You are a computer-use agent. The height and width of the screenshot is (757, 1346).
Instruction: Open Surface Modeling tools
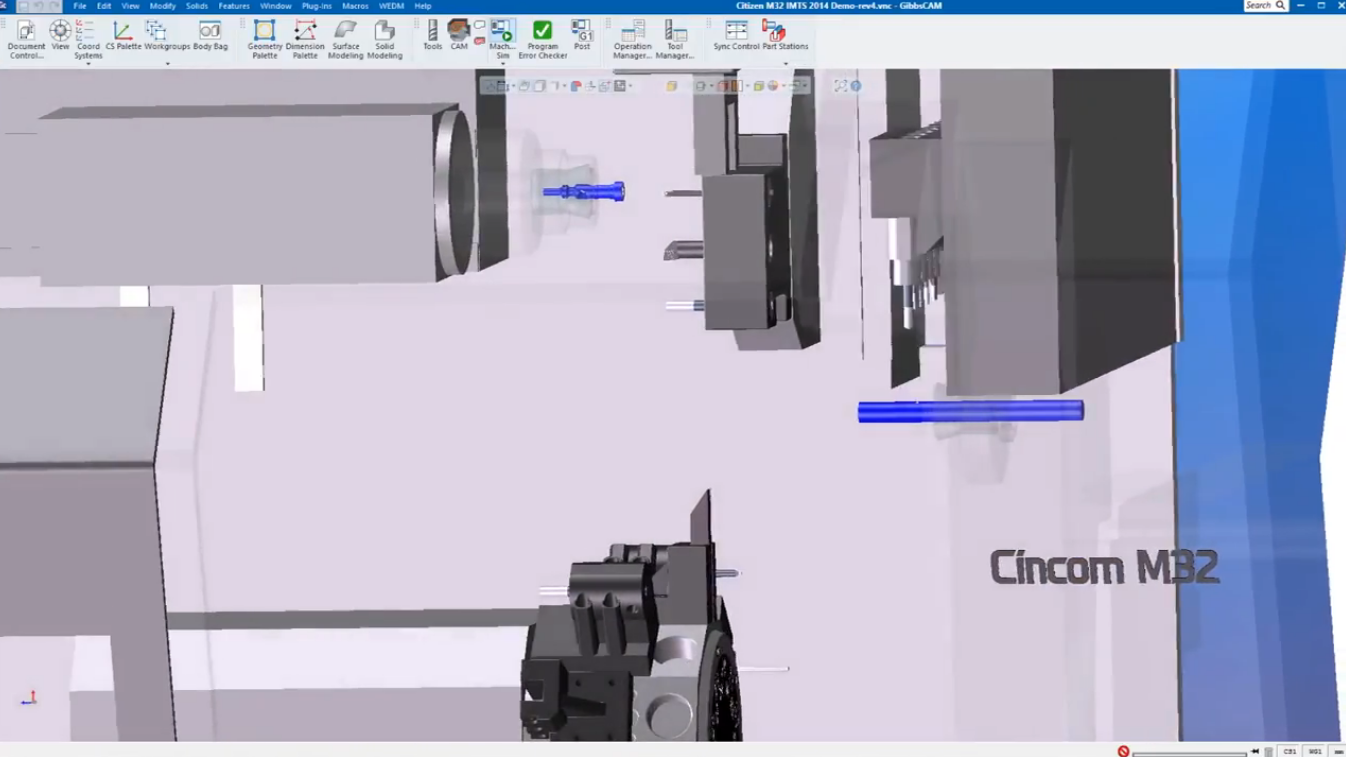345,39
